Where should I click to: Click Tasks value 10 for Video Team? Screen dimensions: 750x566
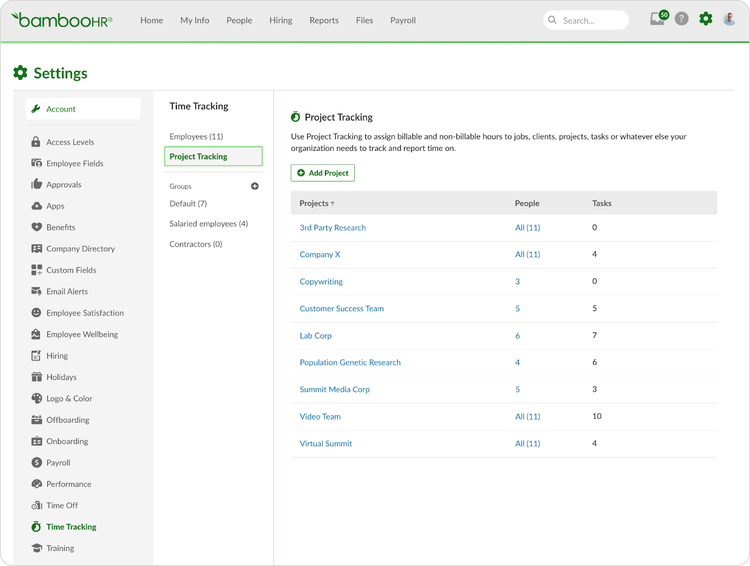click(x=597, y=416)
